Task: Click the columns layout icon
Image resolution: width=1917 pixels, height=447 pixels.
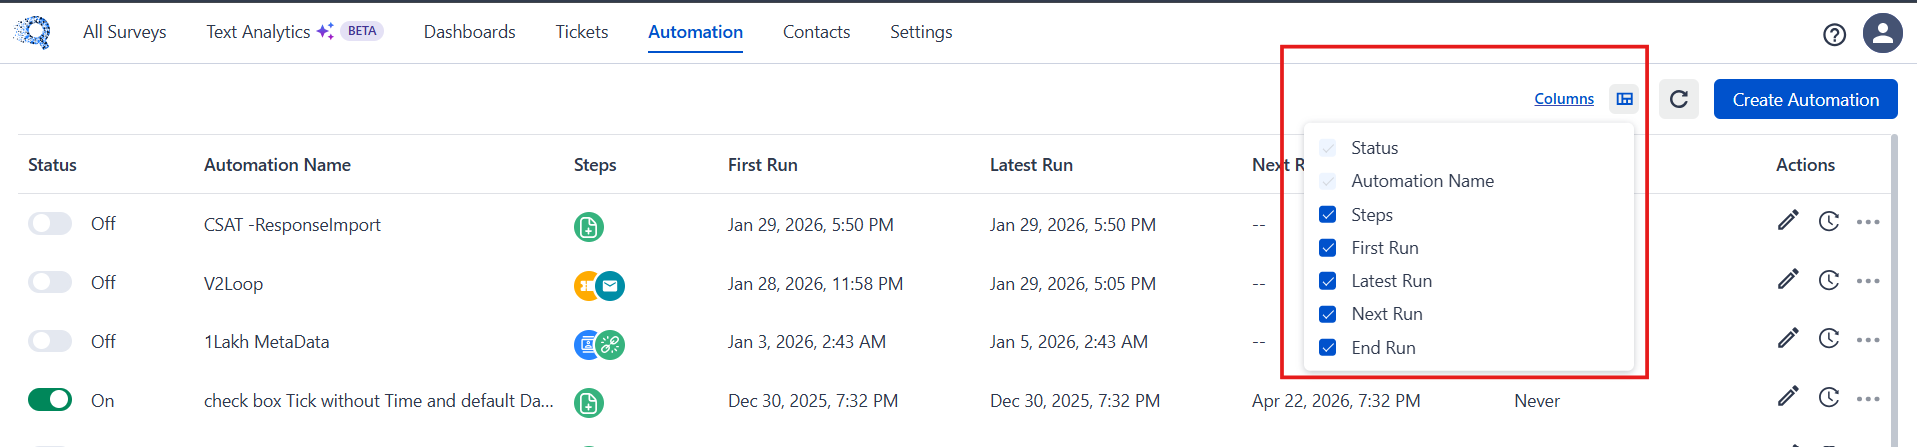Action: 1624,99
